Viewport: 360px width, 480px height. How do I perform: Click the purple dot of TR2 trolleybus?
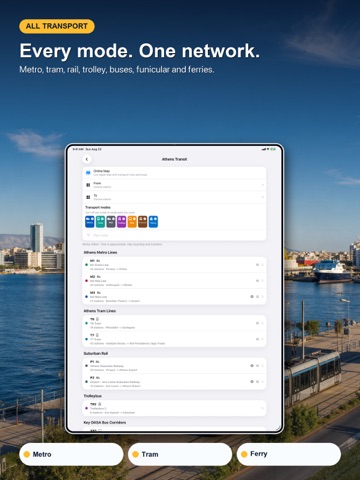[87, 408]
